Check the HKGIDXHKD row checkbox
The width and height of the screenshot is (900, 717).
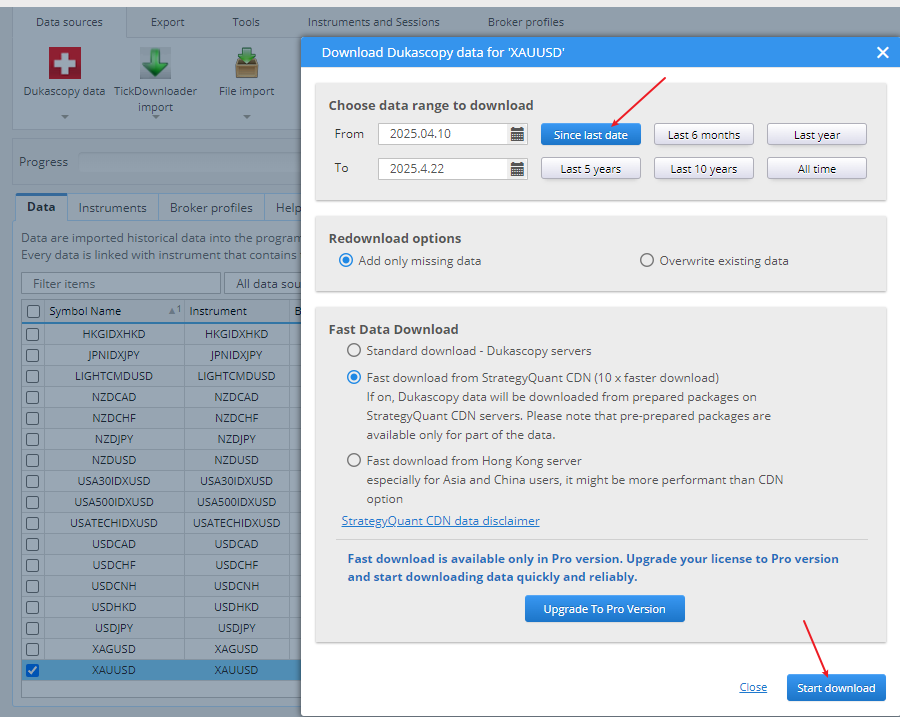click(33, 334)
